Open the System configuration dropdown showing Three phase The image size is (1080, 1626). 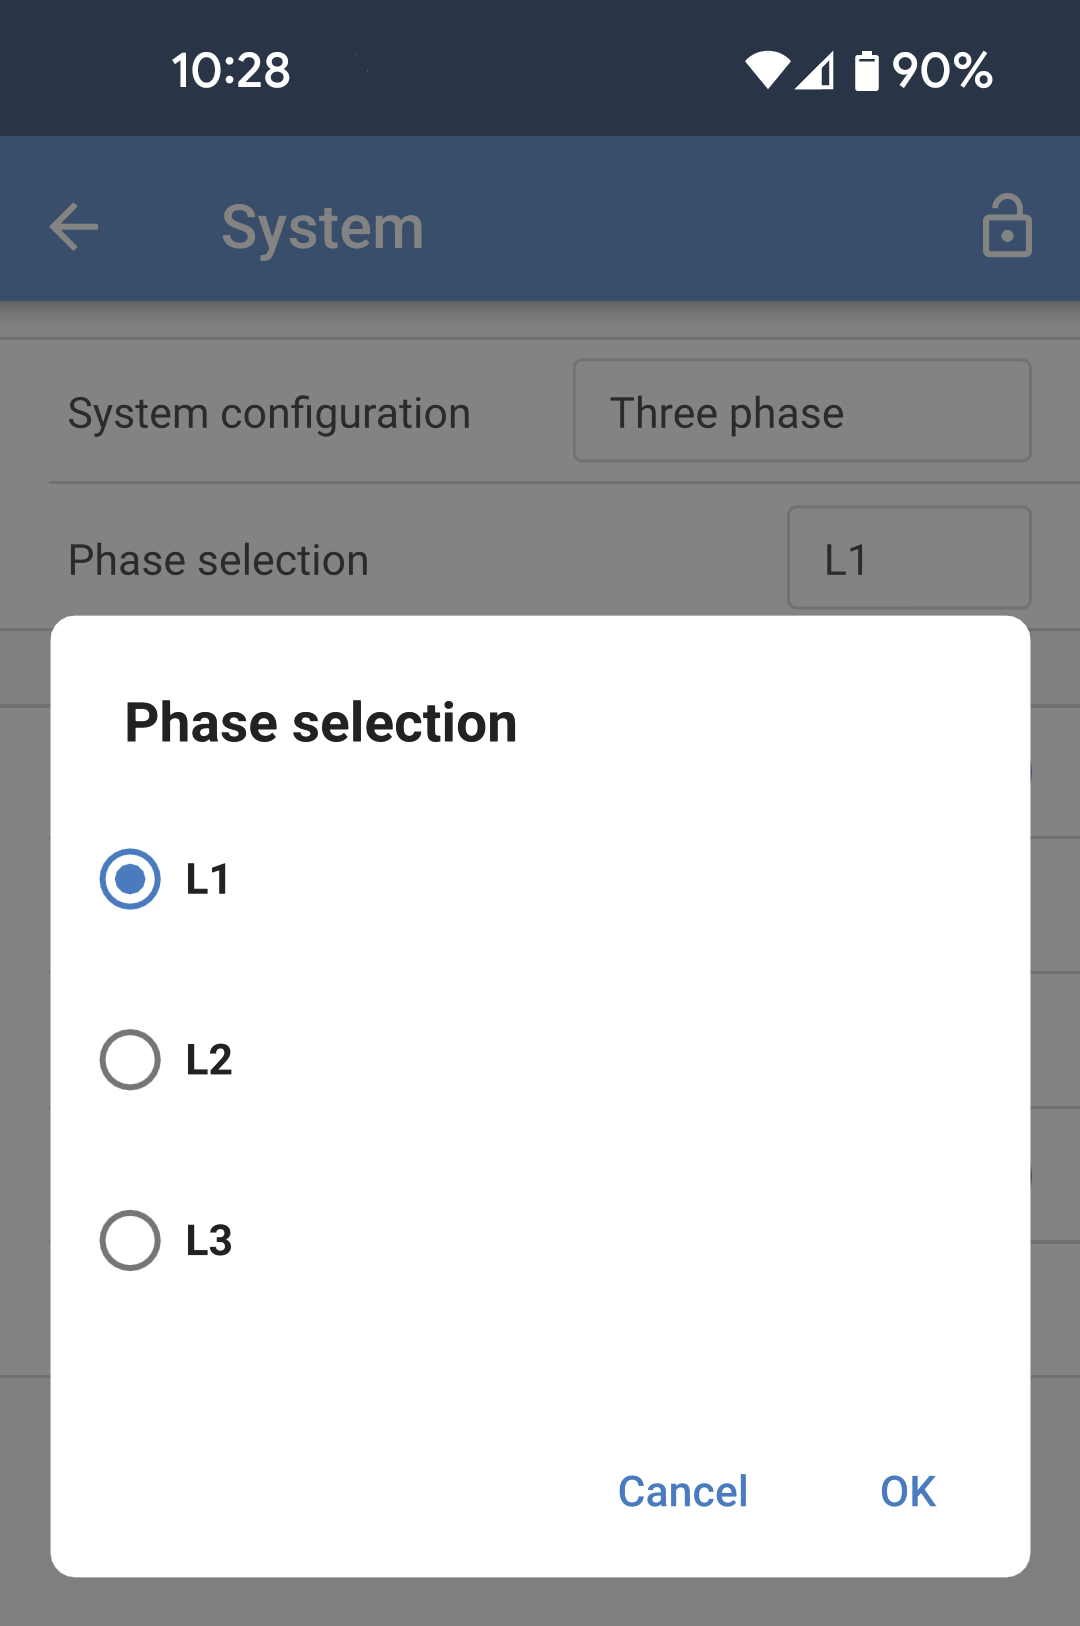click(801, 411)
